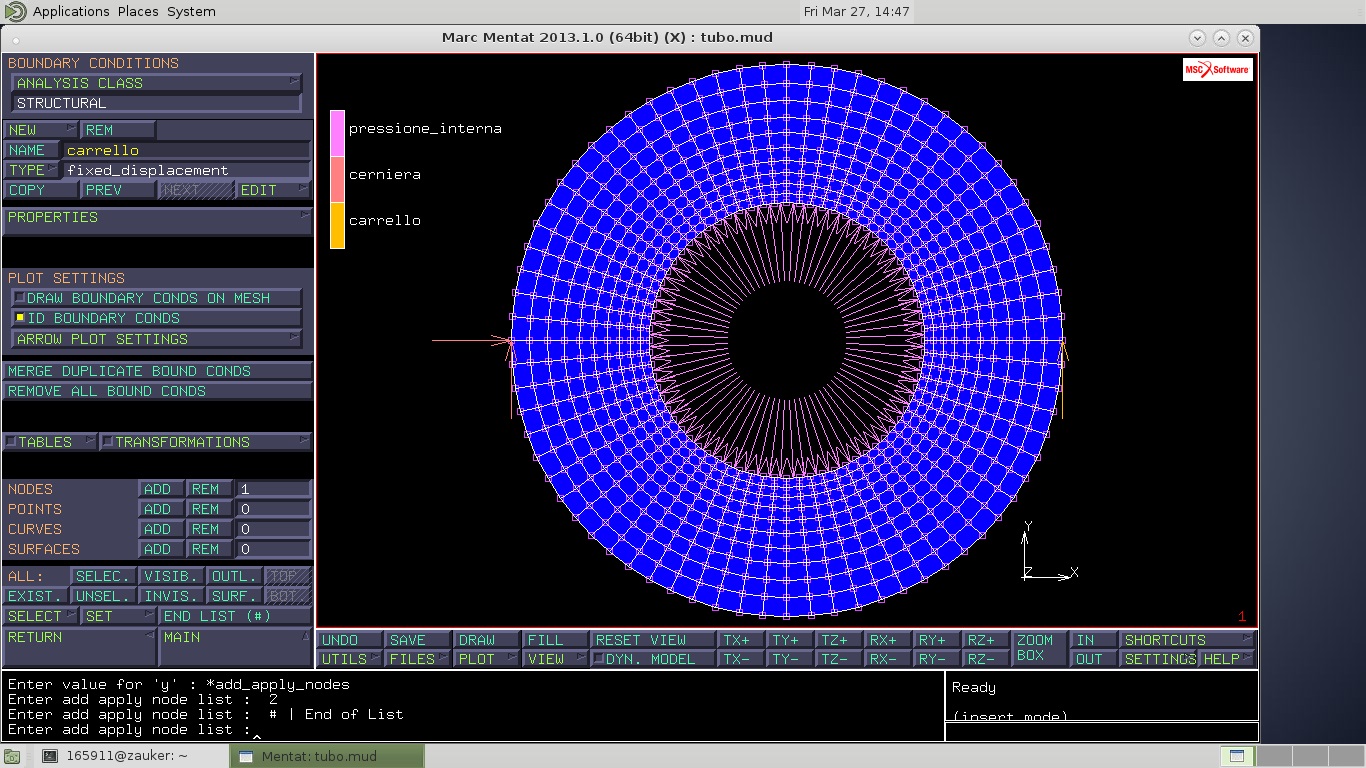Switch to Mentat: tubo.mud taskbar window
The width and height of the screenshot is (1366, 768).
[x=327, y=756]
